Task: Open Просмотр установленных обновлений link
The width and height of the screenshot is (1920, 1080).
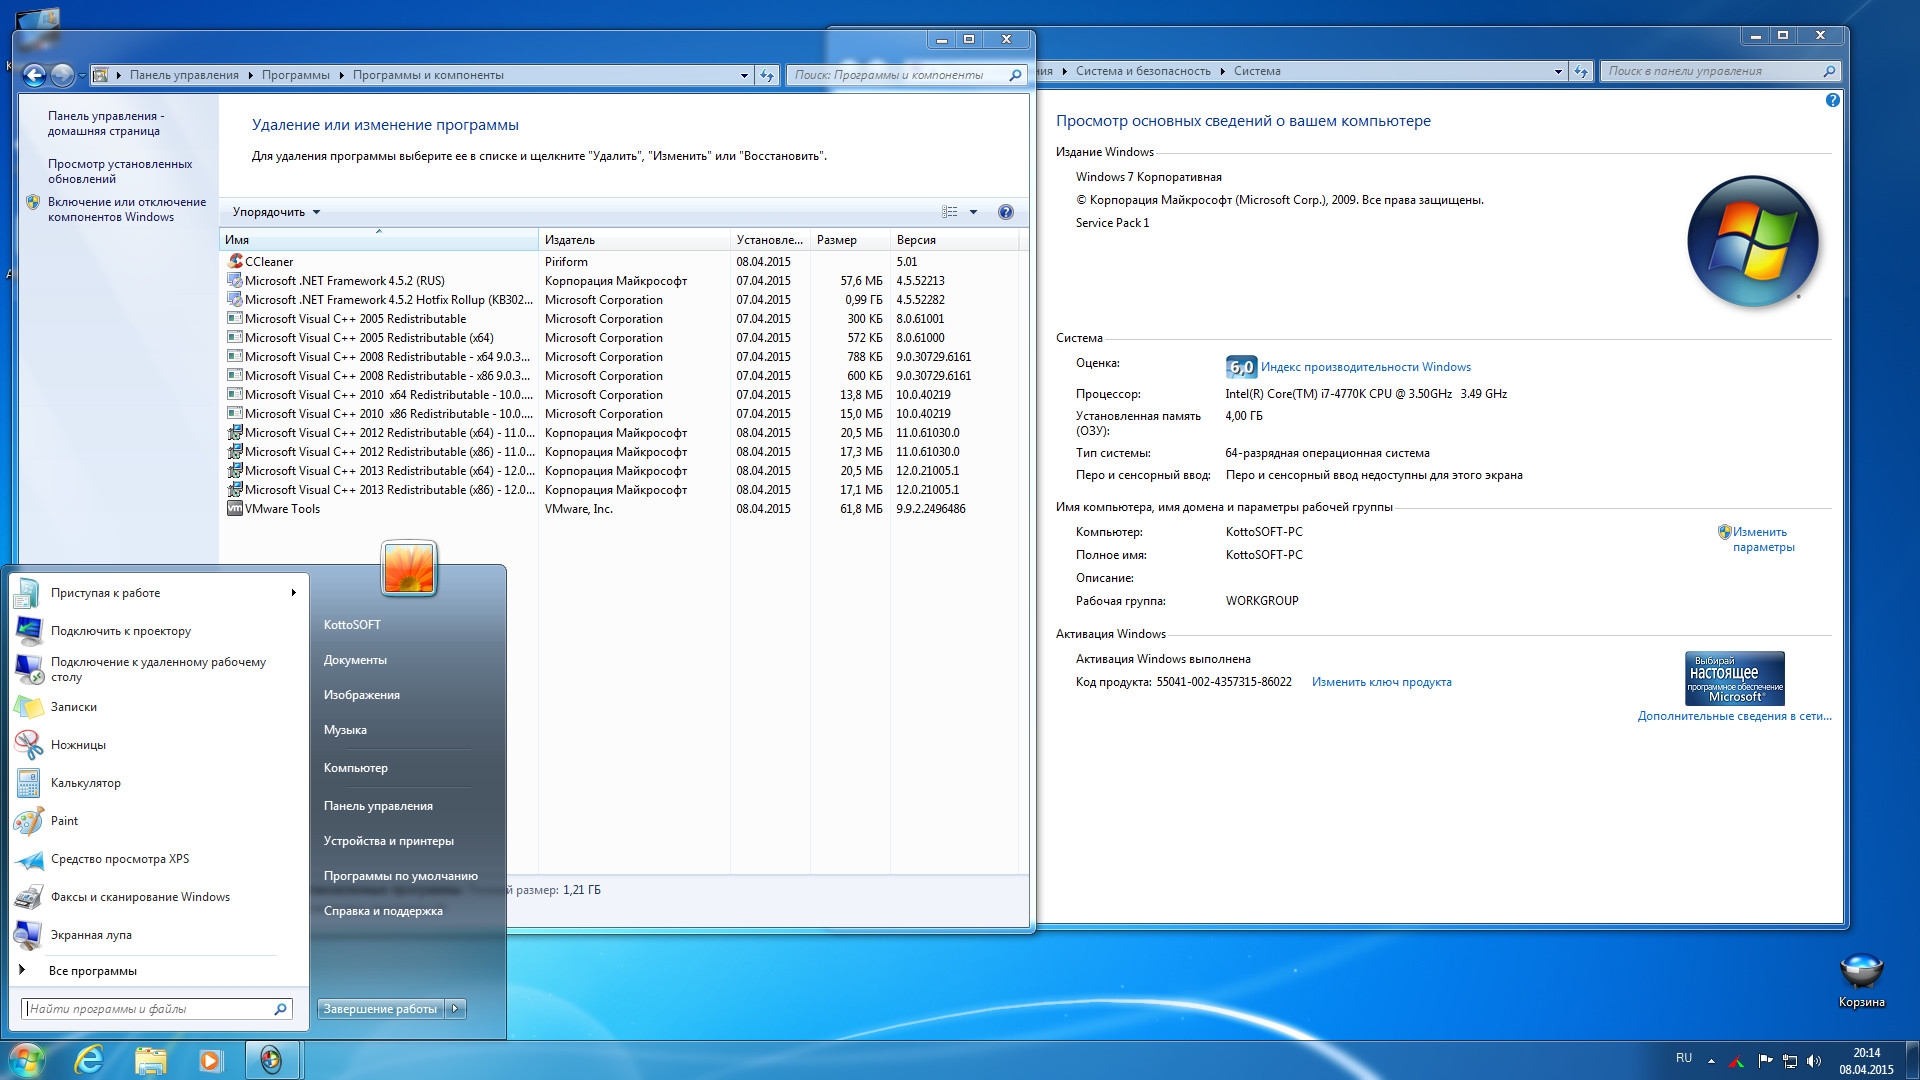Action: click(x=120, y=171)
